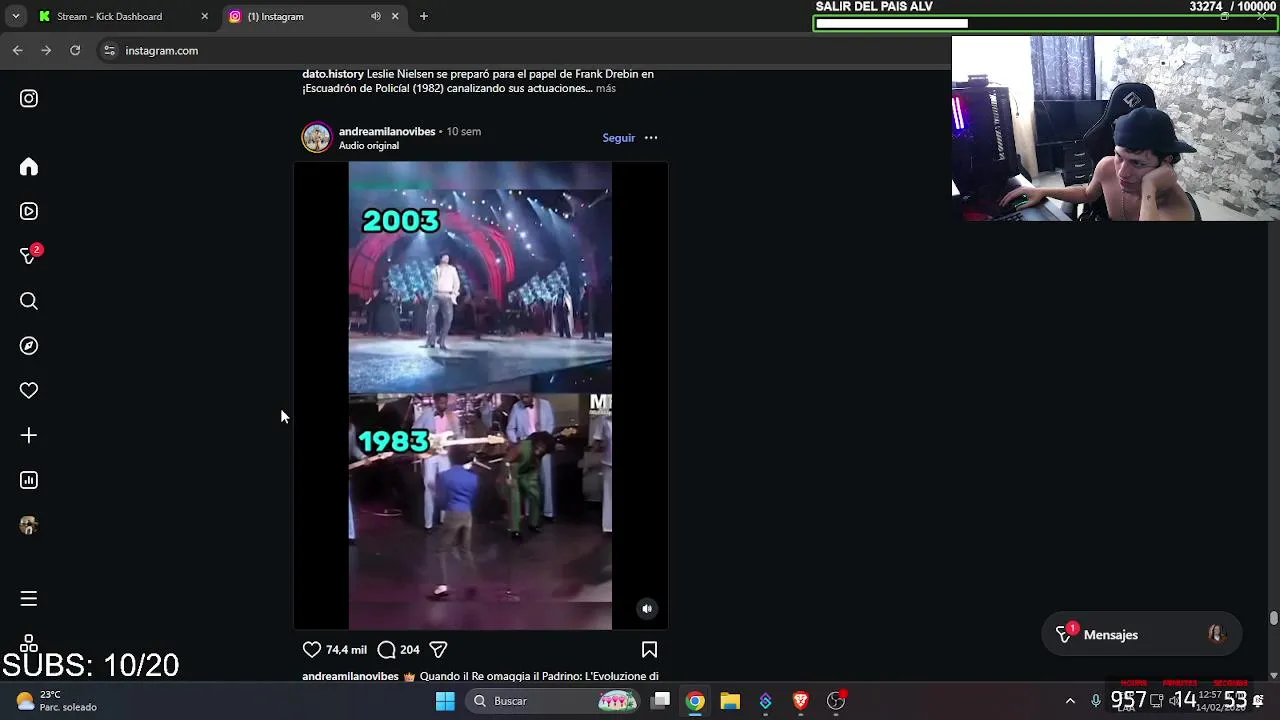Image resolution: width=1280 pixels, height=720 pixels.
Task: Reload the Instagram page
Action: [75, 50]
